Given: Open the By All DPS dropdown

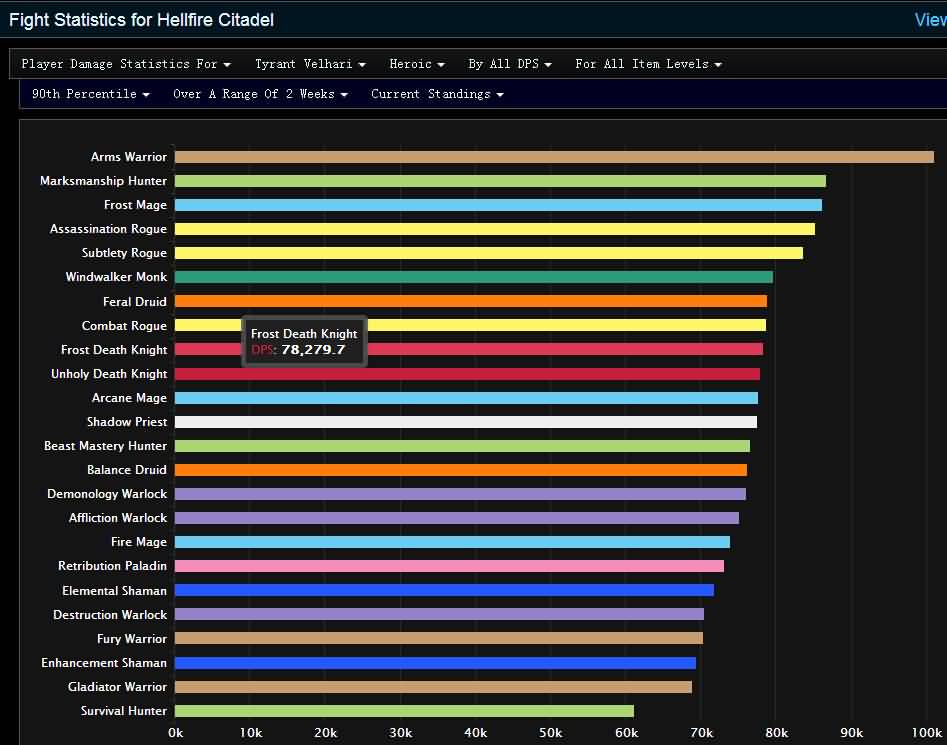Looking at the screenshot, I should pyautogui.click(x=510, y=64).
